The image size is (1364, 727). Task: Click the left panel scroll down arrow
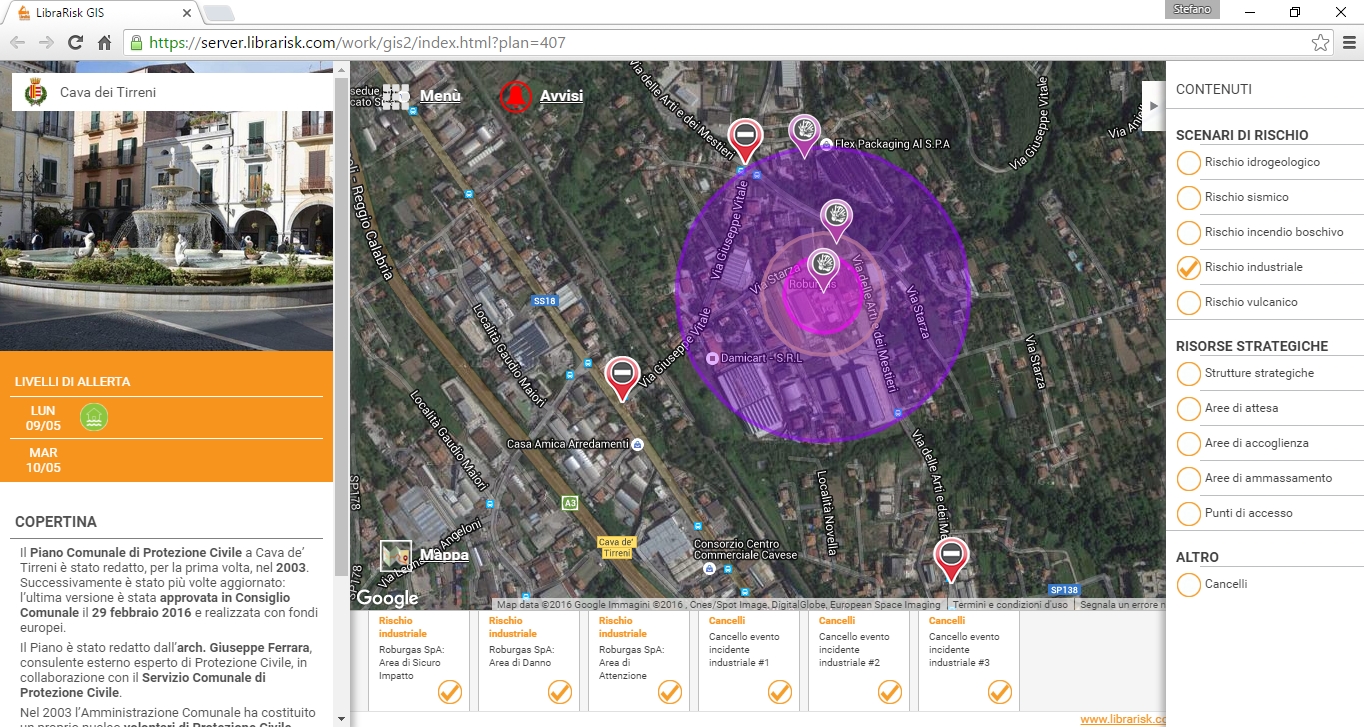342,718
